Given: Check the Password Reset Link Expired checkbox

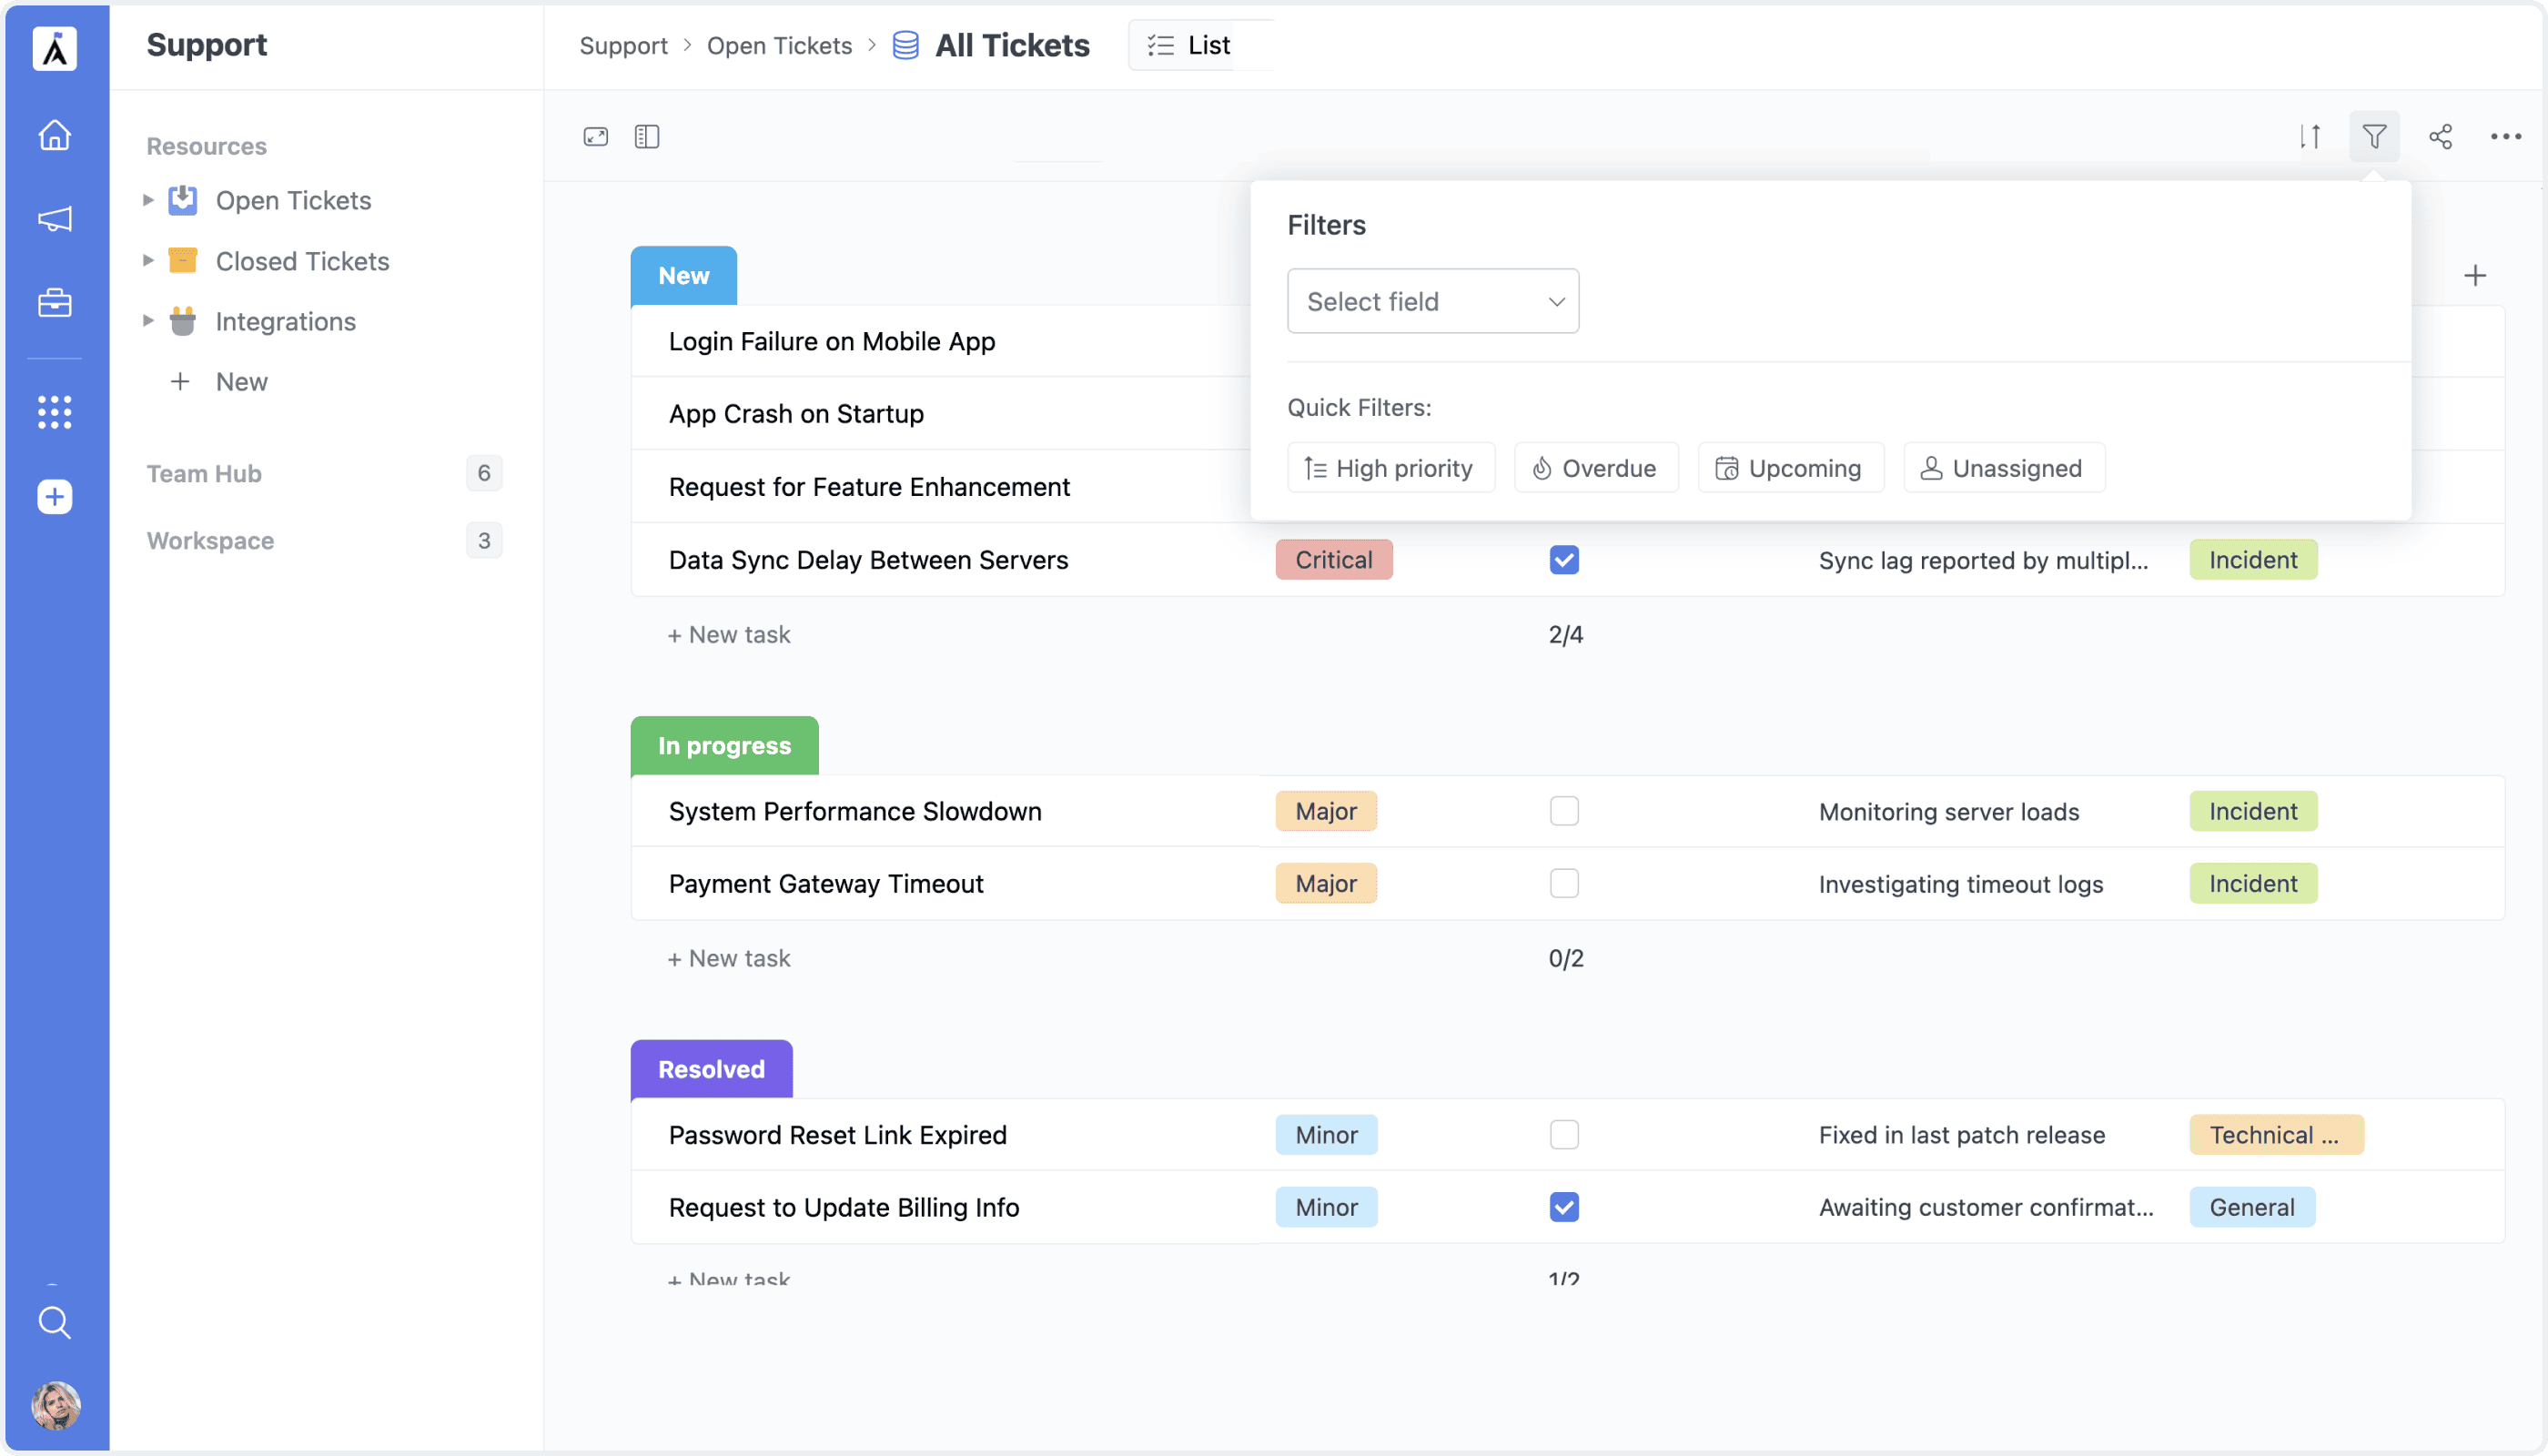Looking at the screenshot, I should pyautogui.click(x=1564, y=1135).
